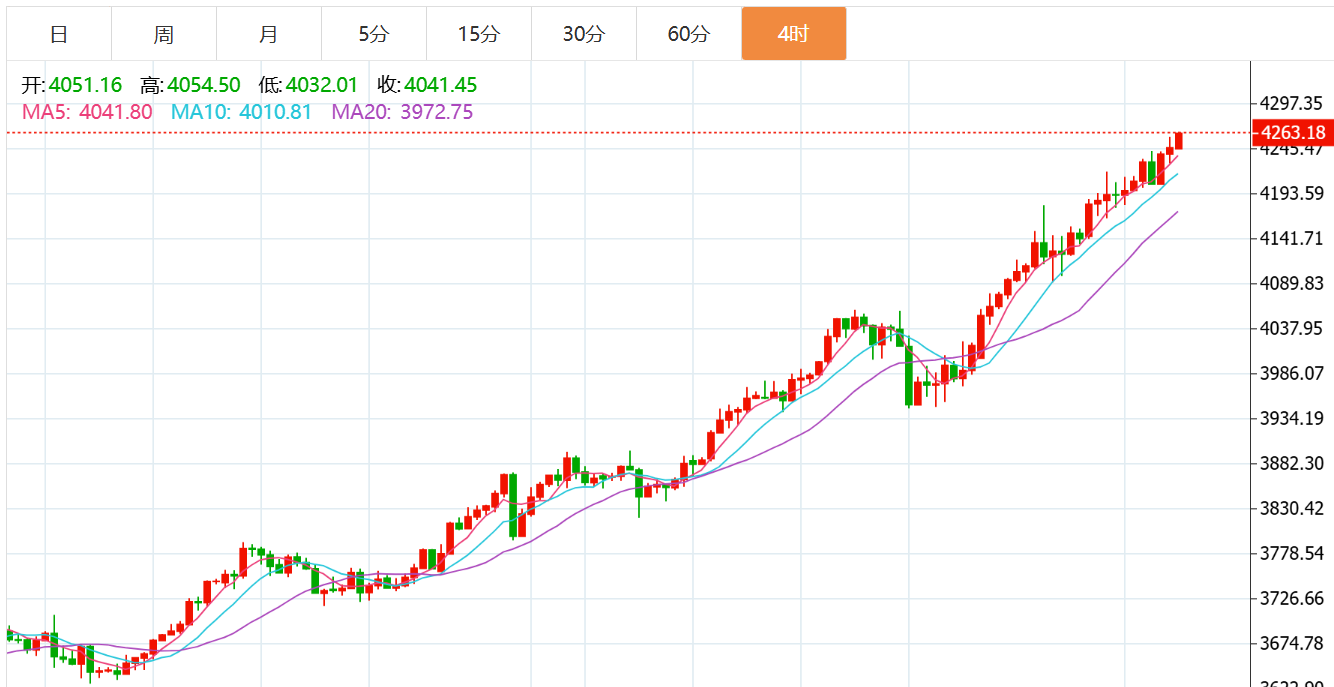Select the 周 weekly timeframe tab
This screenshot has height=687, width=1334.
[164, 34]
